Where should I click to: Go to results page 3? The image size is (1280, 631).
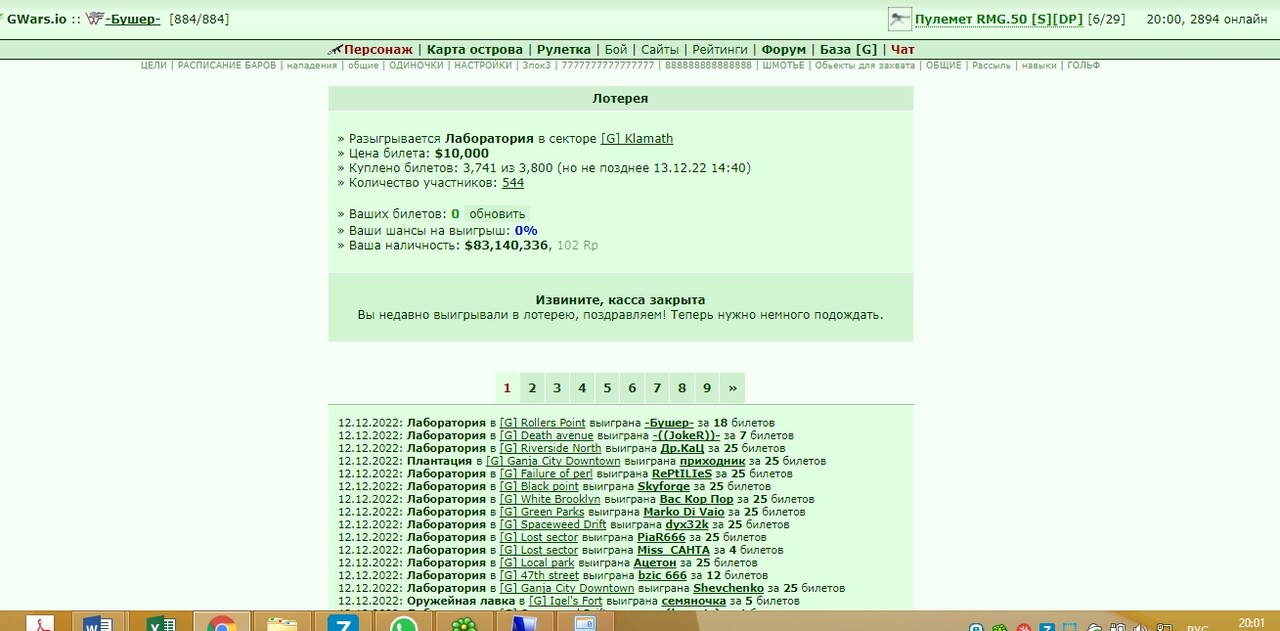pos(557,388)
